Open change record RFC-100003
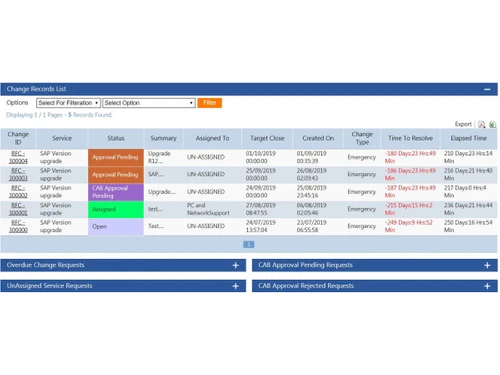 (18, 174)
